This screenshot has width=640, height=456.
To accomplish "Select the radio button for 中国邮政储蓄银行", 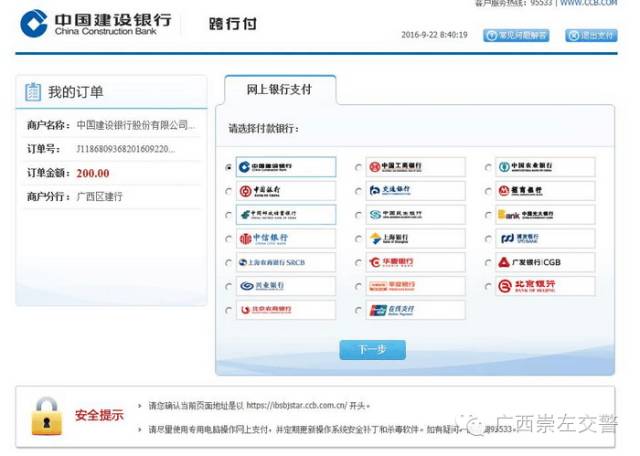I will 229,215.
